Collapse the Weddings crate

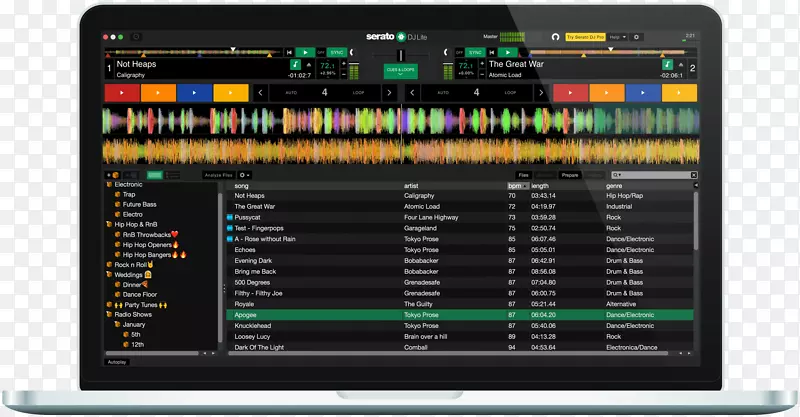click(x=109, y=275)
